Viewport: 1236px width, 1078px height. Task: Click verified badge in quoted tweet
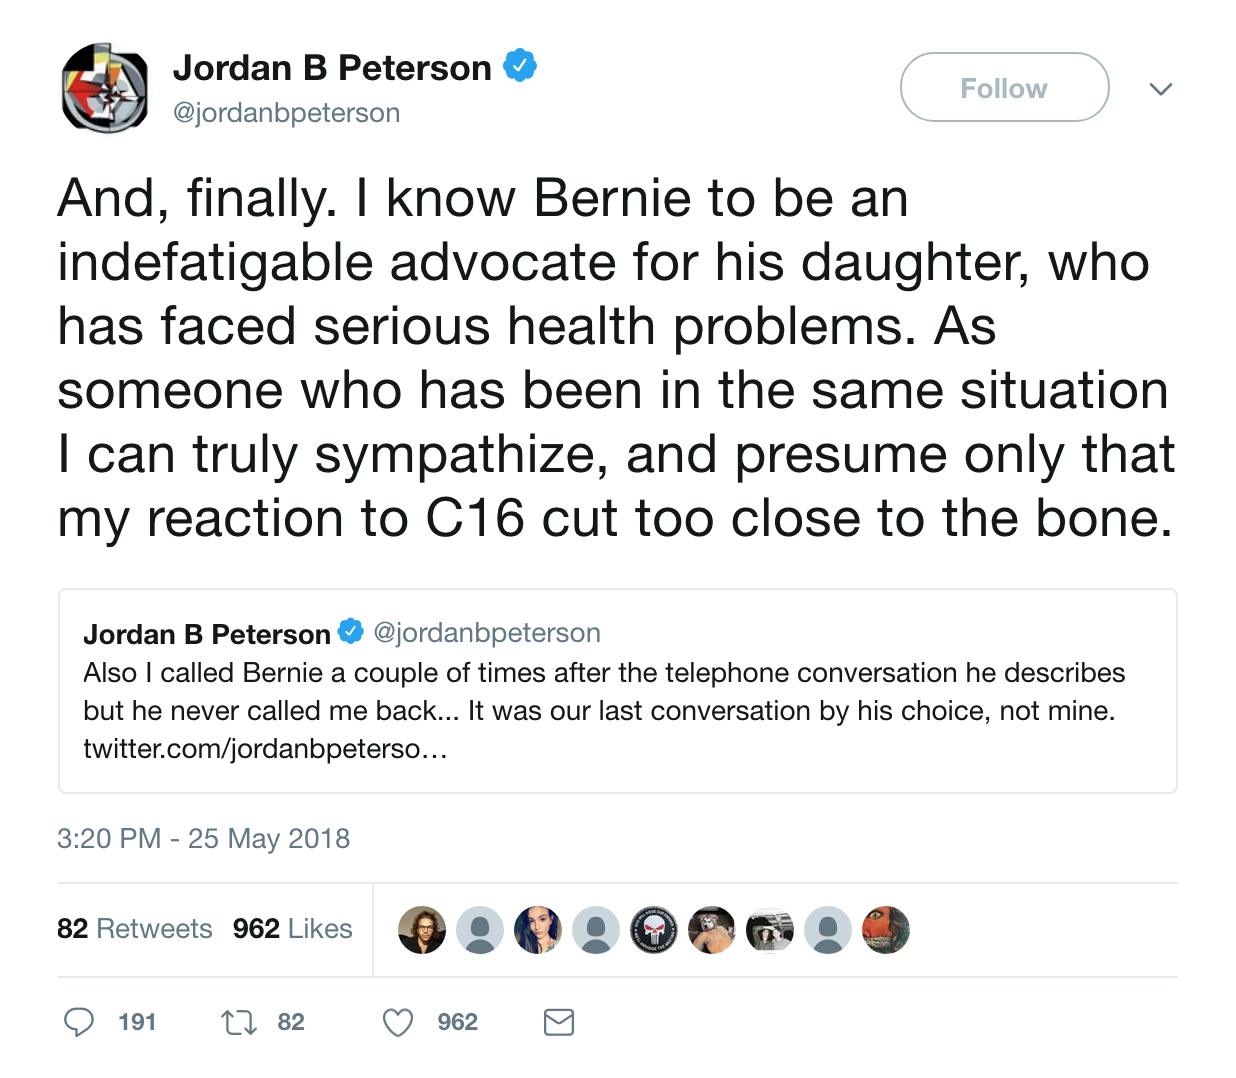click(350, 632)
